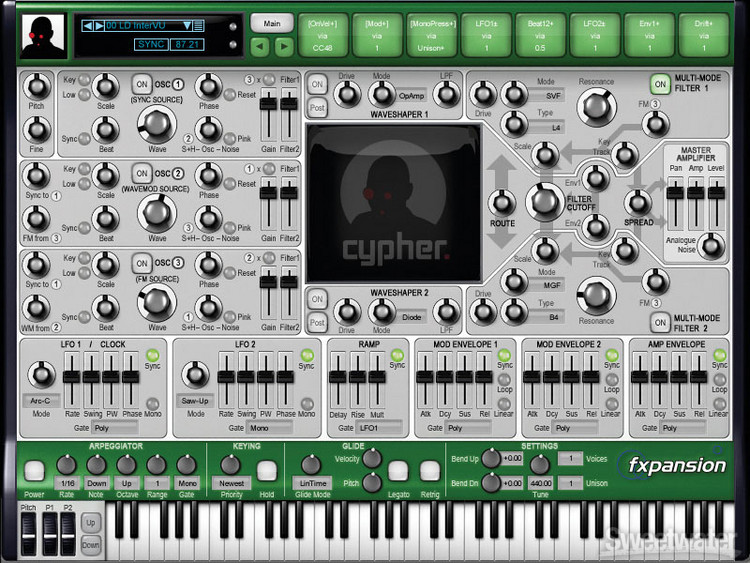Image resolution: width=750 pixels, height=563 pixels.
Task: Click LFO 1 Mode knob
Action: 42,374
